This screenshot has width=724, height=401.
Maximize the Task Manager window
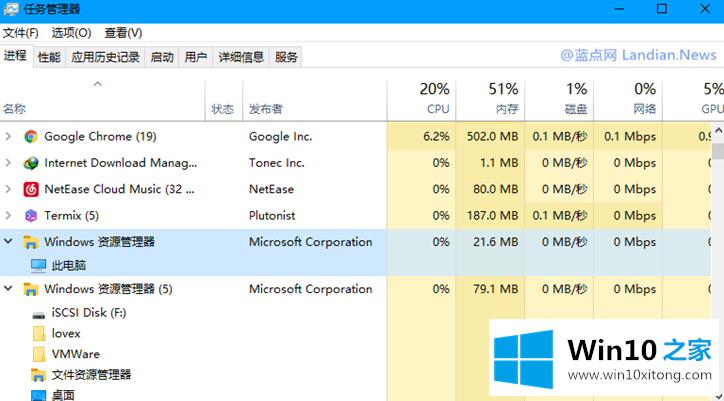click(662, 9)
